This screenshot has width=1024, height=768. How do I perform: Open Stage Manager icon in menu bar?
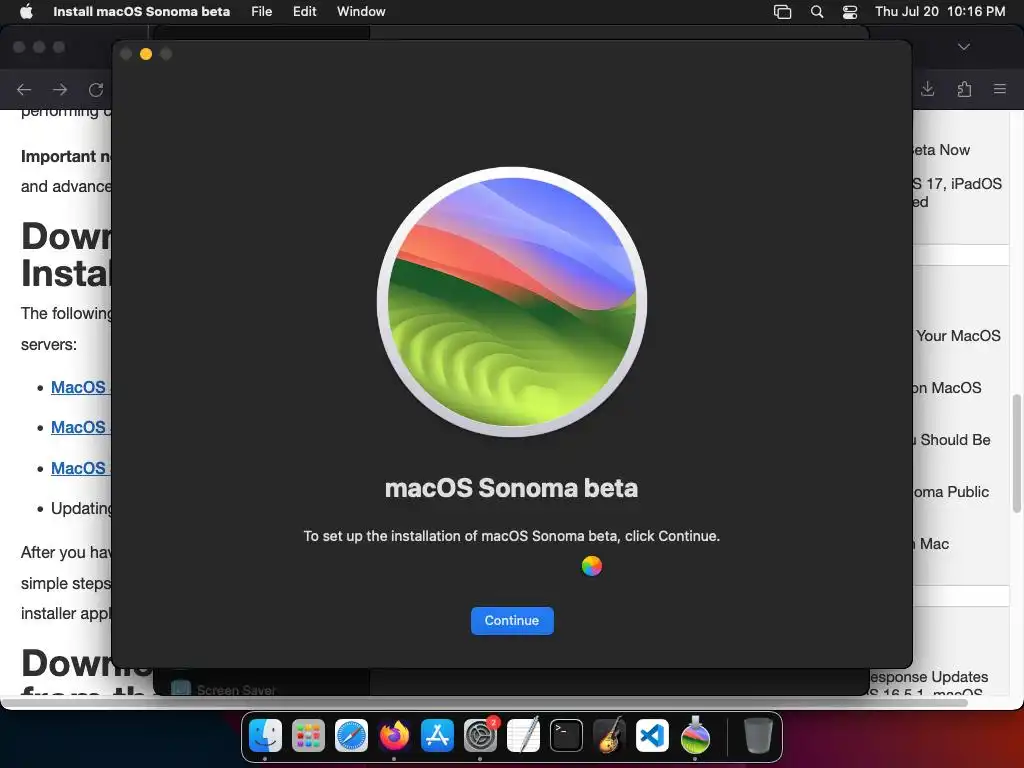782,11
